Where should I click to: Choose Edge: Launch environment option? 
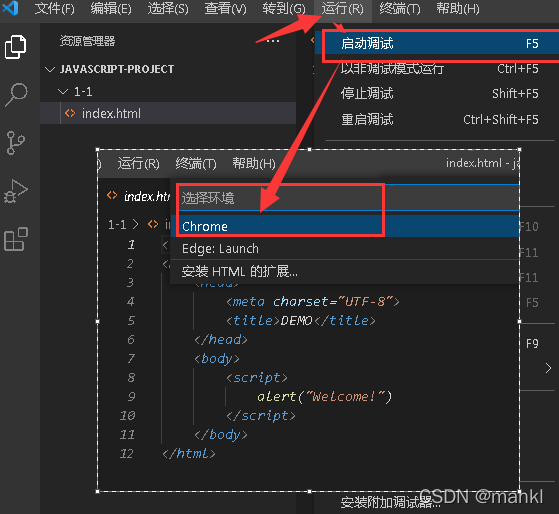pyautogui.click(x=344, y=248)
